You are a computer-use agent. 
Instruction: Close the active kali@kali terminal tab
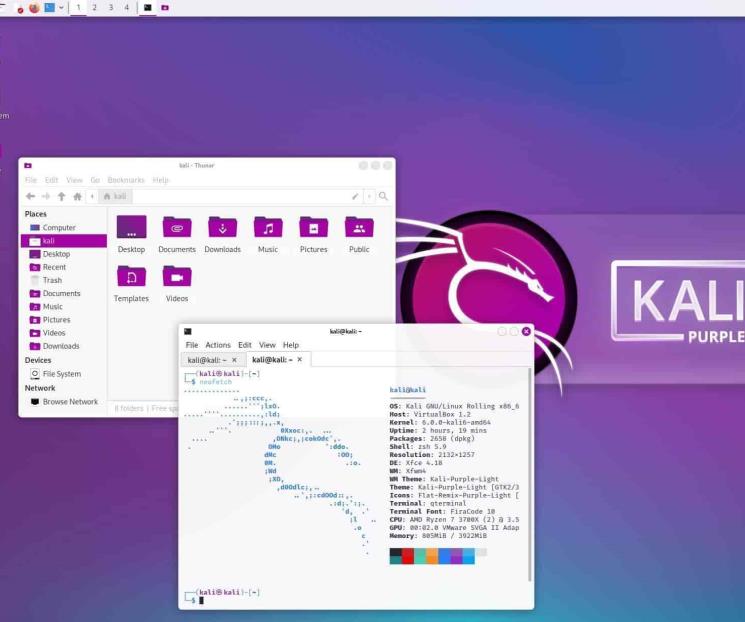point(298,359)
